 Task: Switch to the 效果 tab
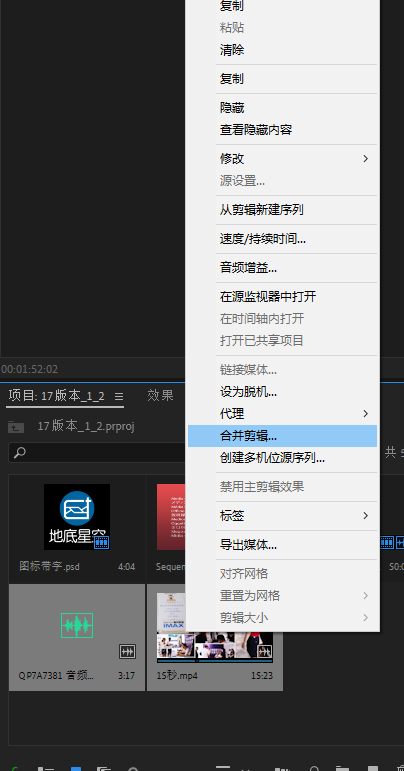point(160,395)
